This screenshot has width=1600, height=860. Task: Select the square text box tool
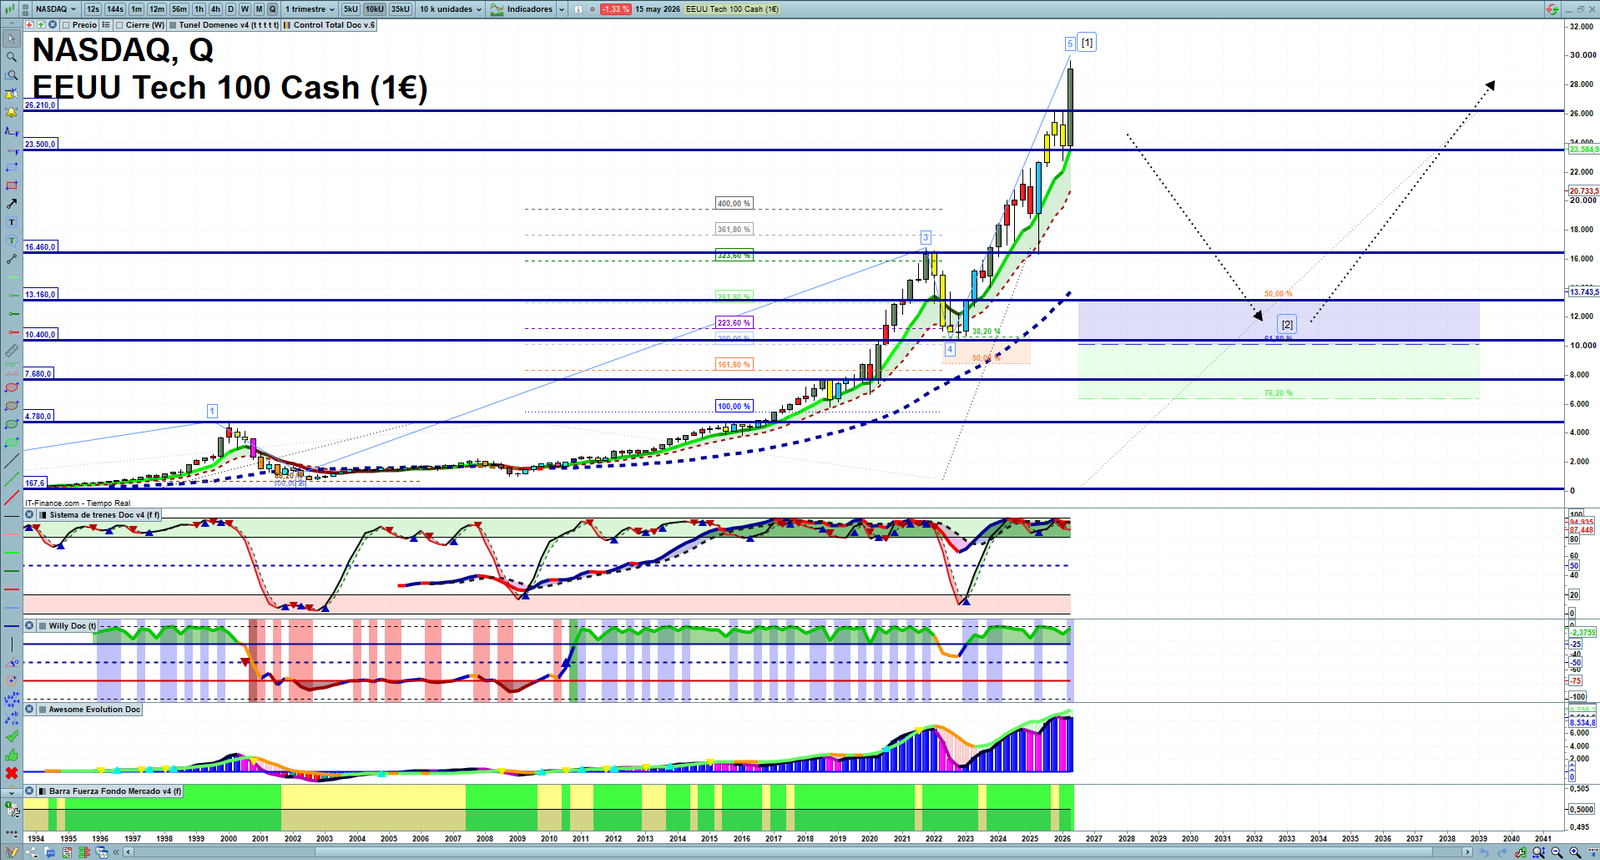[11, 222]
